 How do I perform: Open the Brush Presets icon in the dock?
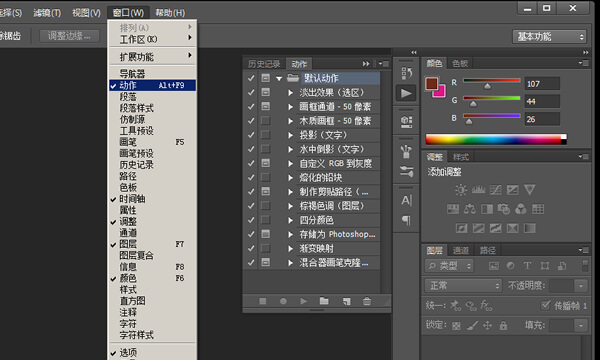(406, 171)
